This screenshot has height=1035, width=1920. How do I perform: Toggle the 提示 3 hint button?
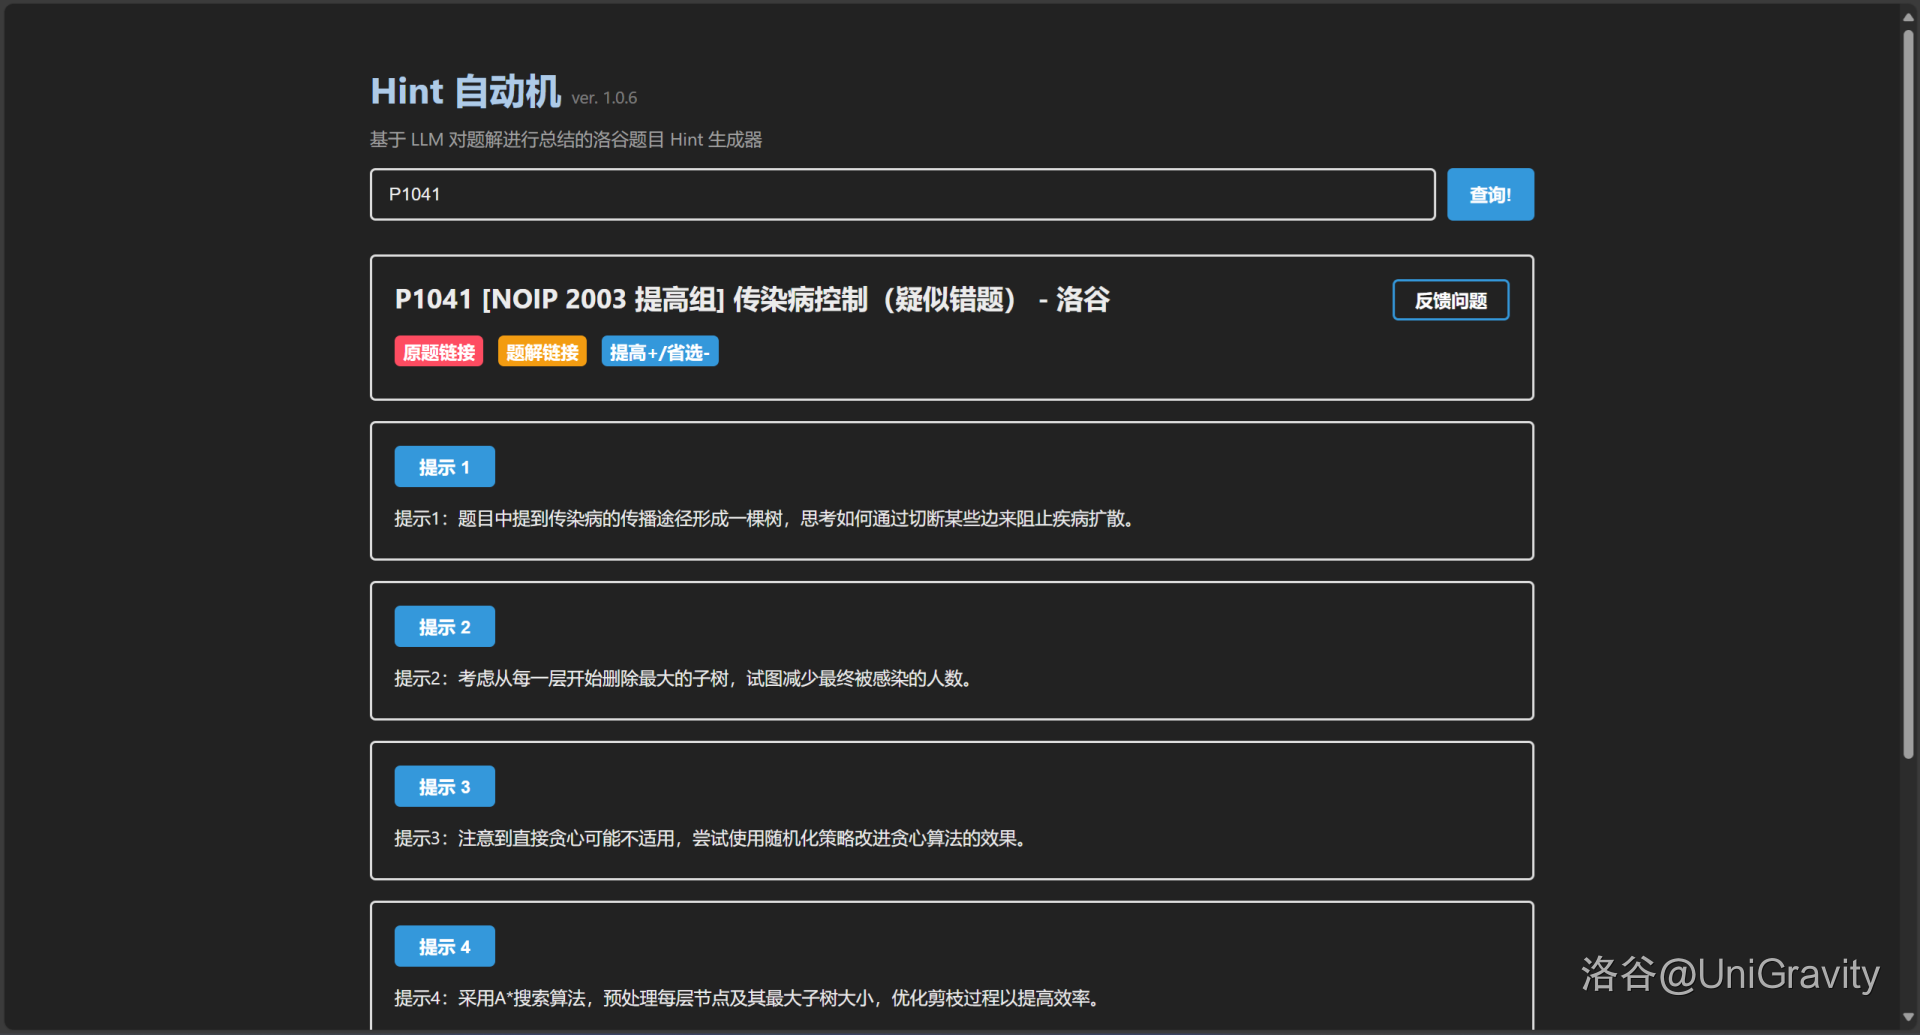point(444,787)
